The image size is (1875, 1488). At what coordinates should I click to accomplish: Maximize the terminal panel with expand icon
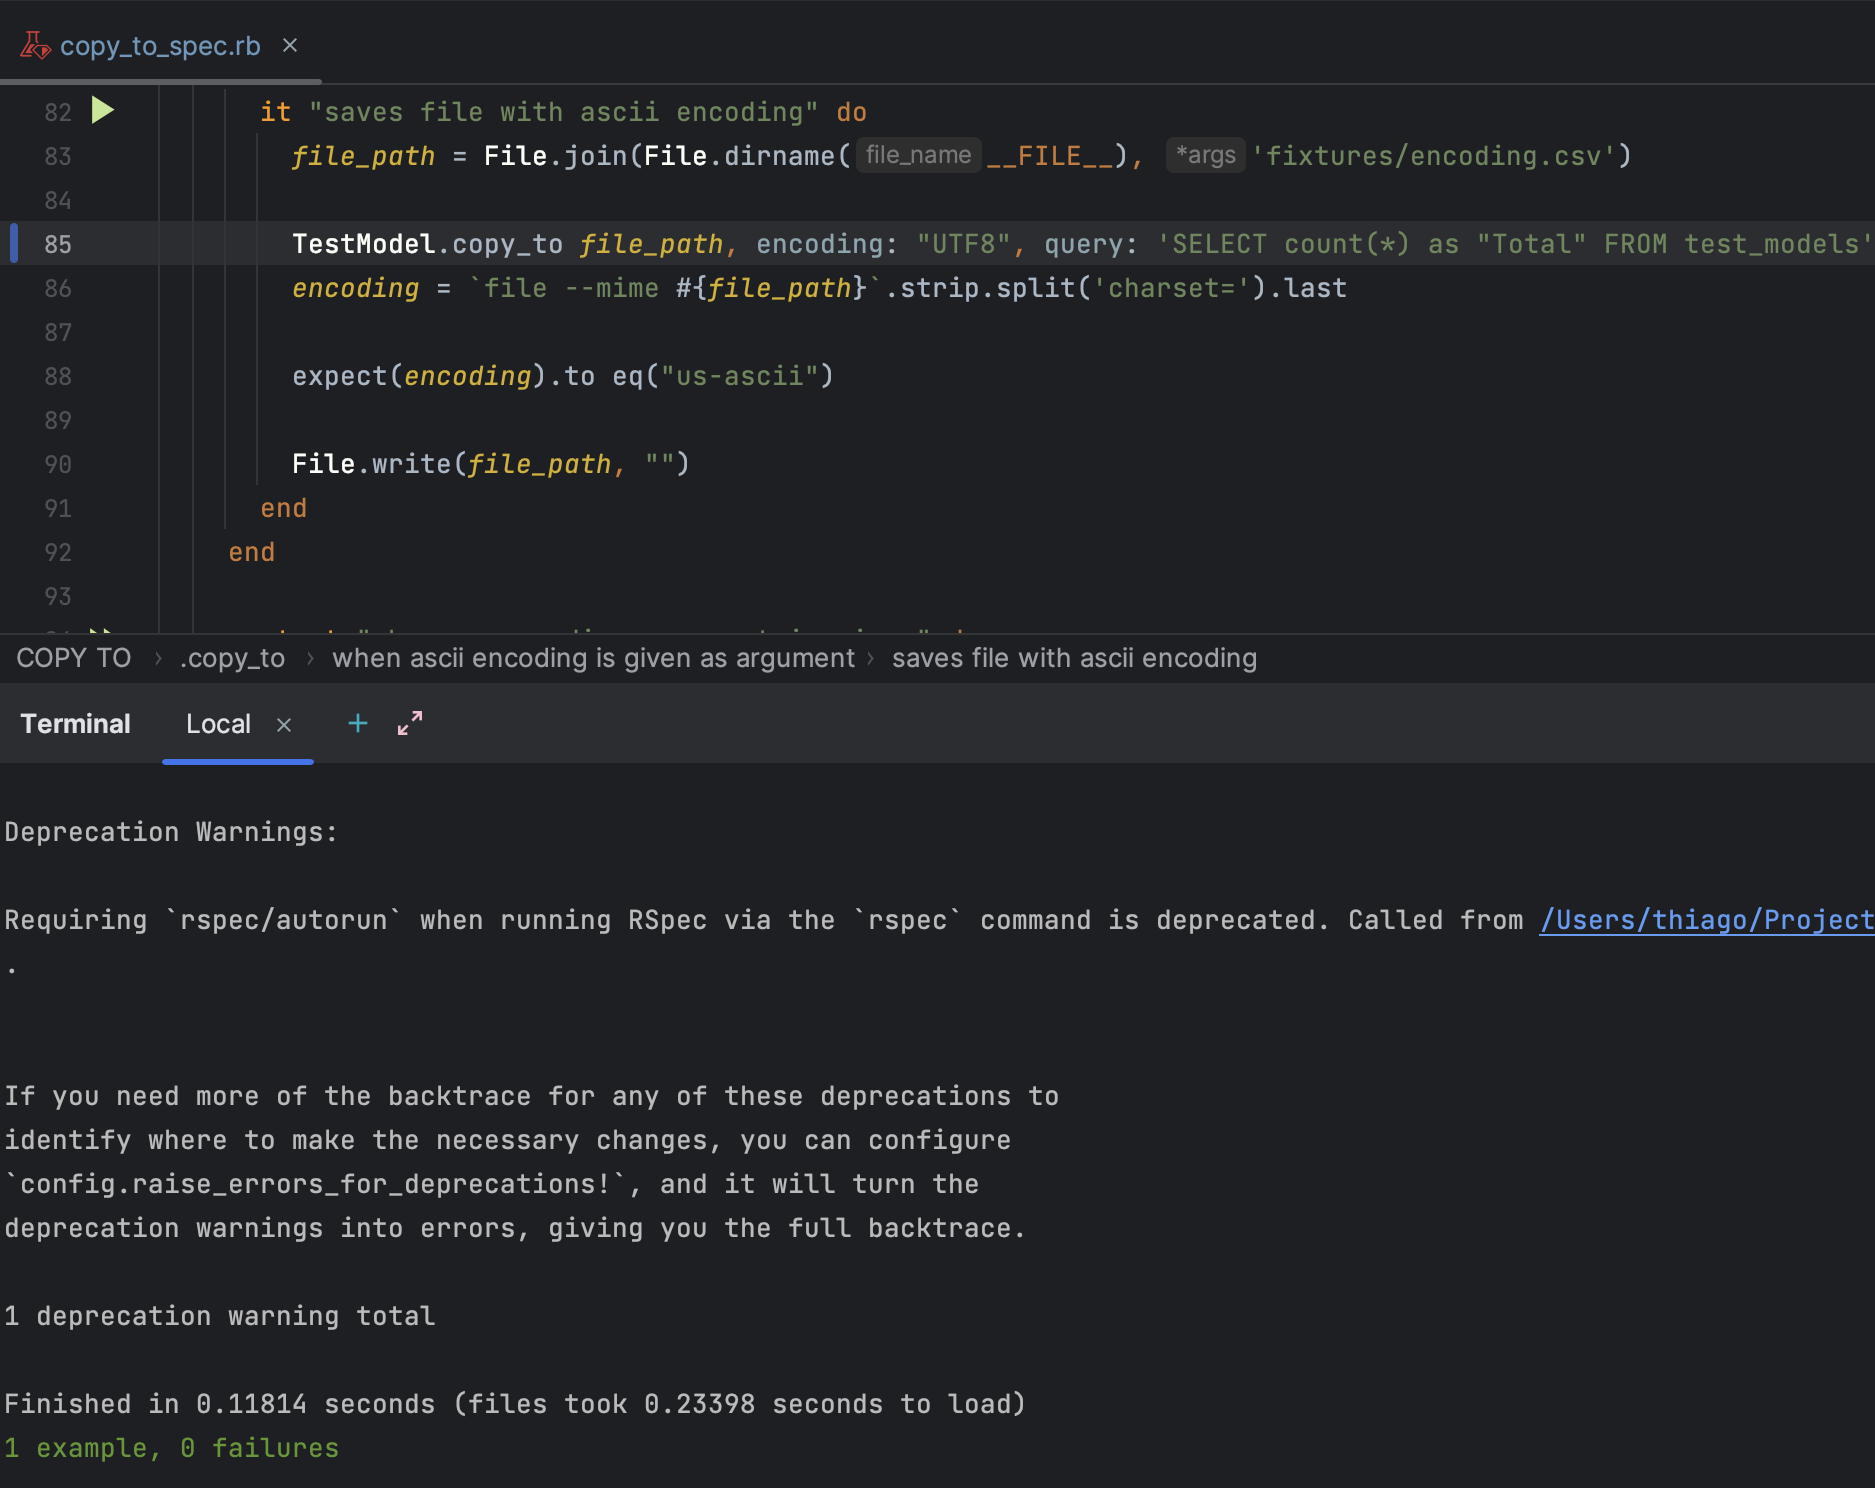click(410, 723)
